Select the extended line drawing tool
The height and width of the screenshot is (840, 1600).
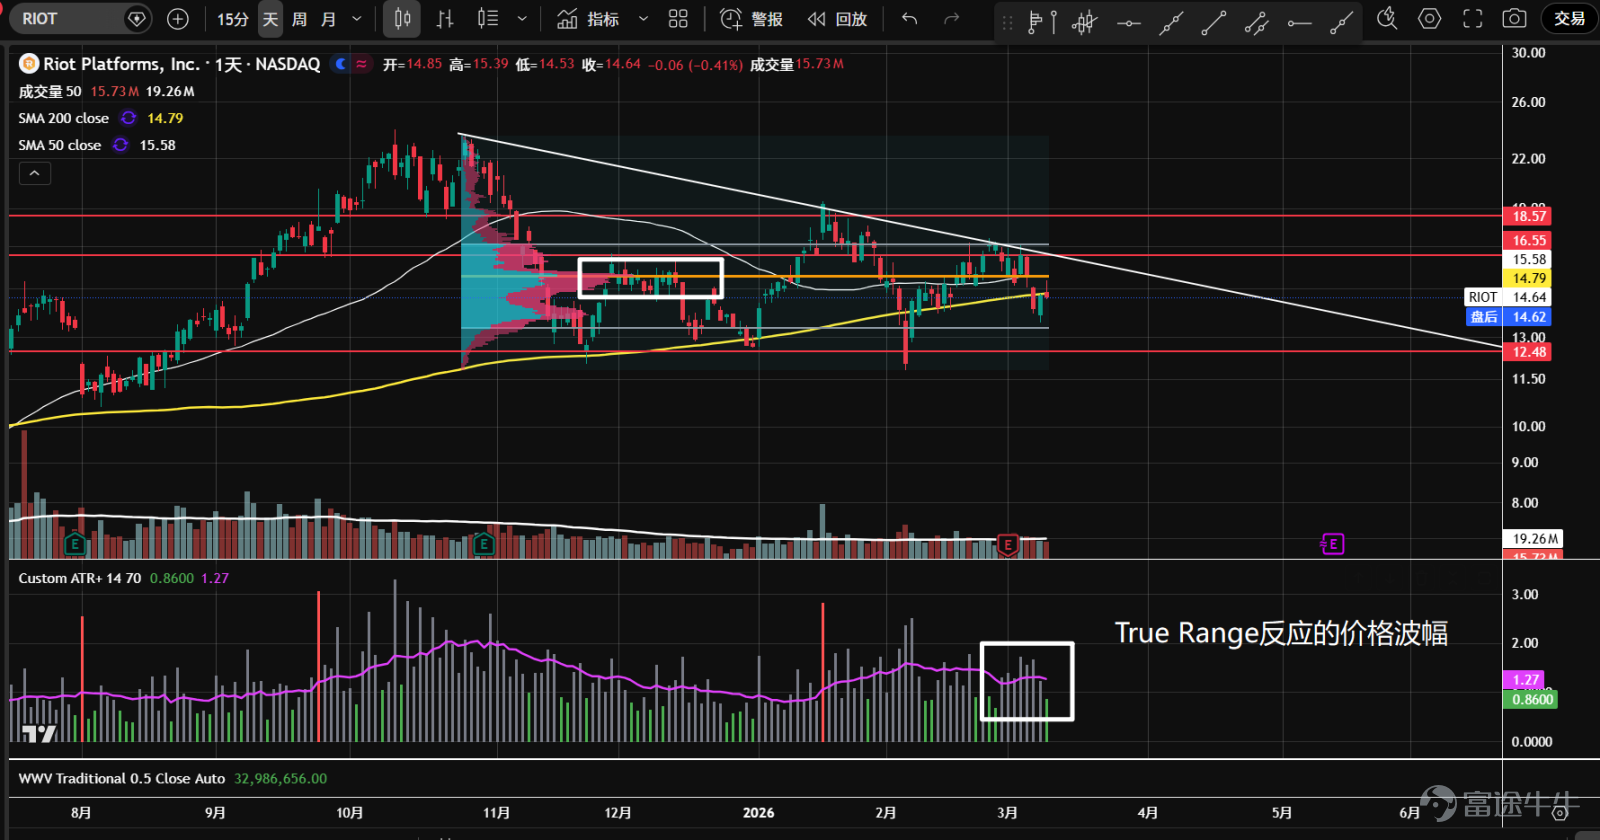click(x=1171, y=21)
